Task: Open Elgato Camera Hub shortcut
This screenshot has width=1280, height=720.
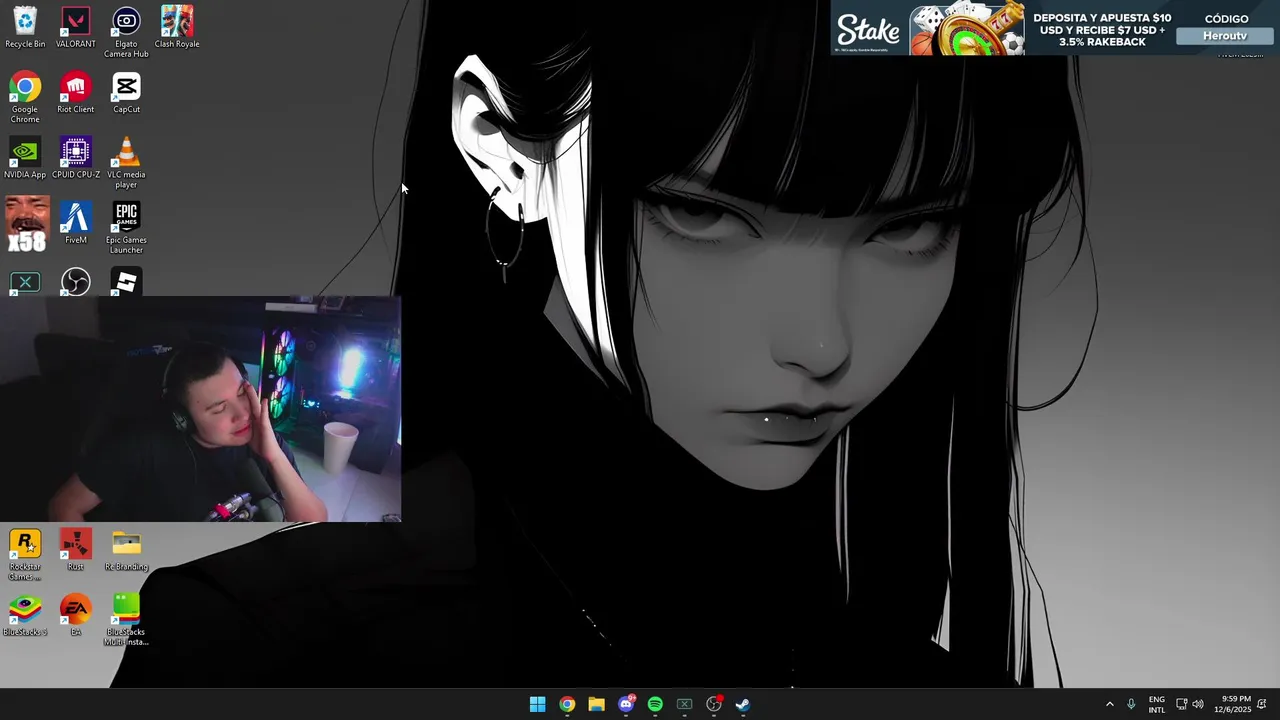Action: pos(126,32)
